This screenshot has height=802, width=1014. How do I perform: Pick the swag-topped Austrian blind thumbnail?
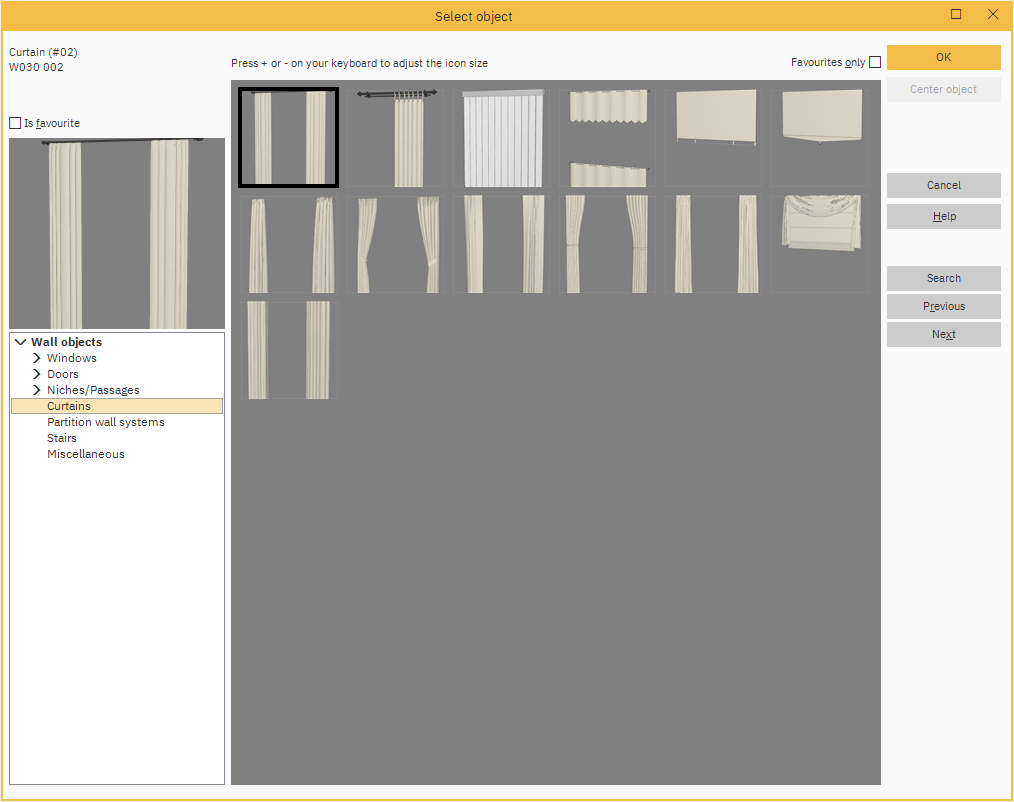[820, 244]
